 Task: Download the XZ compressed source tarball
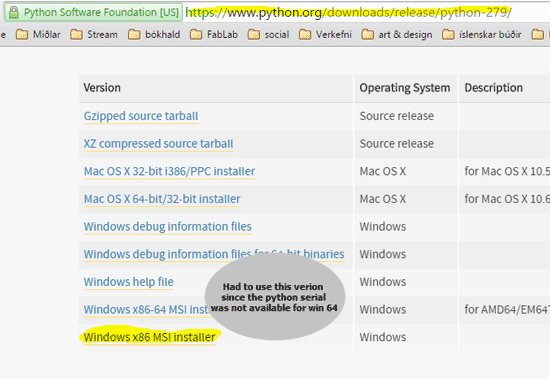[x=159, y=144]
